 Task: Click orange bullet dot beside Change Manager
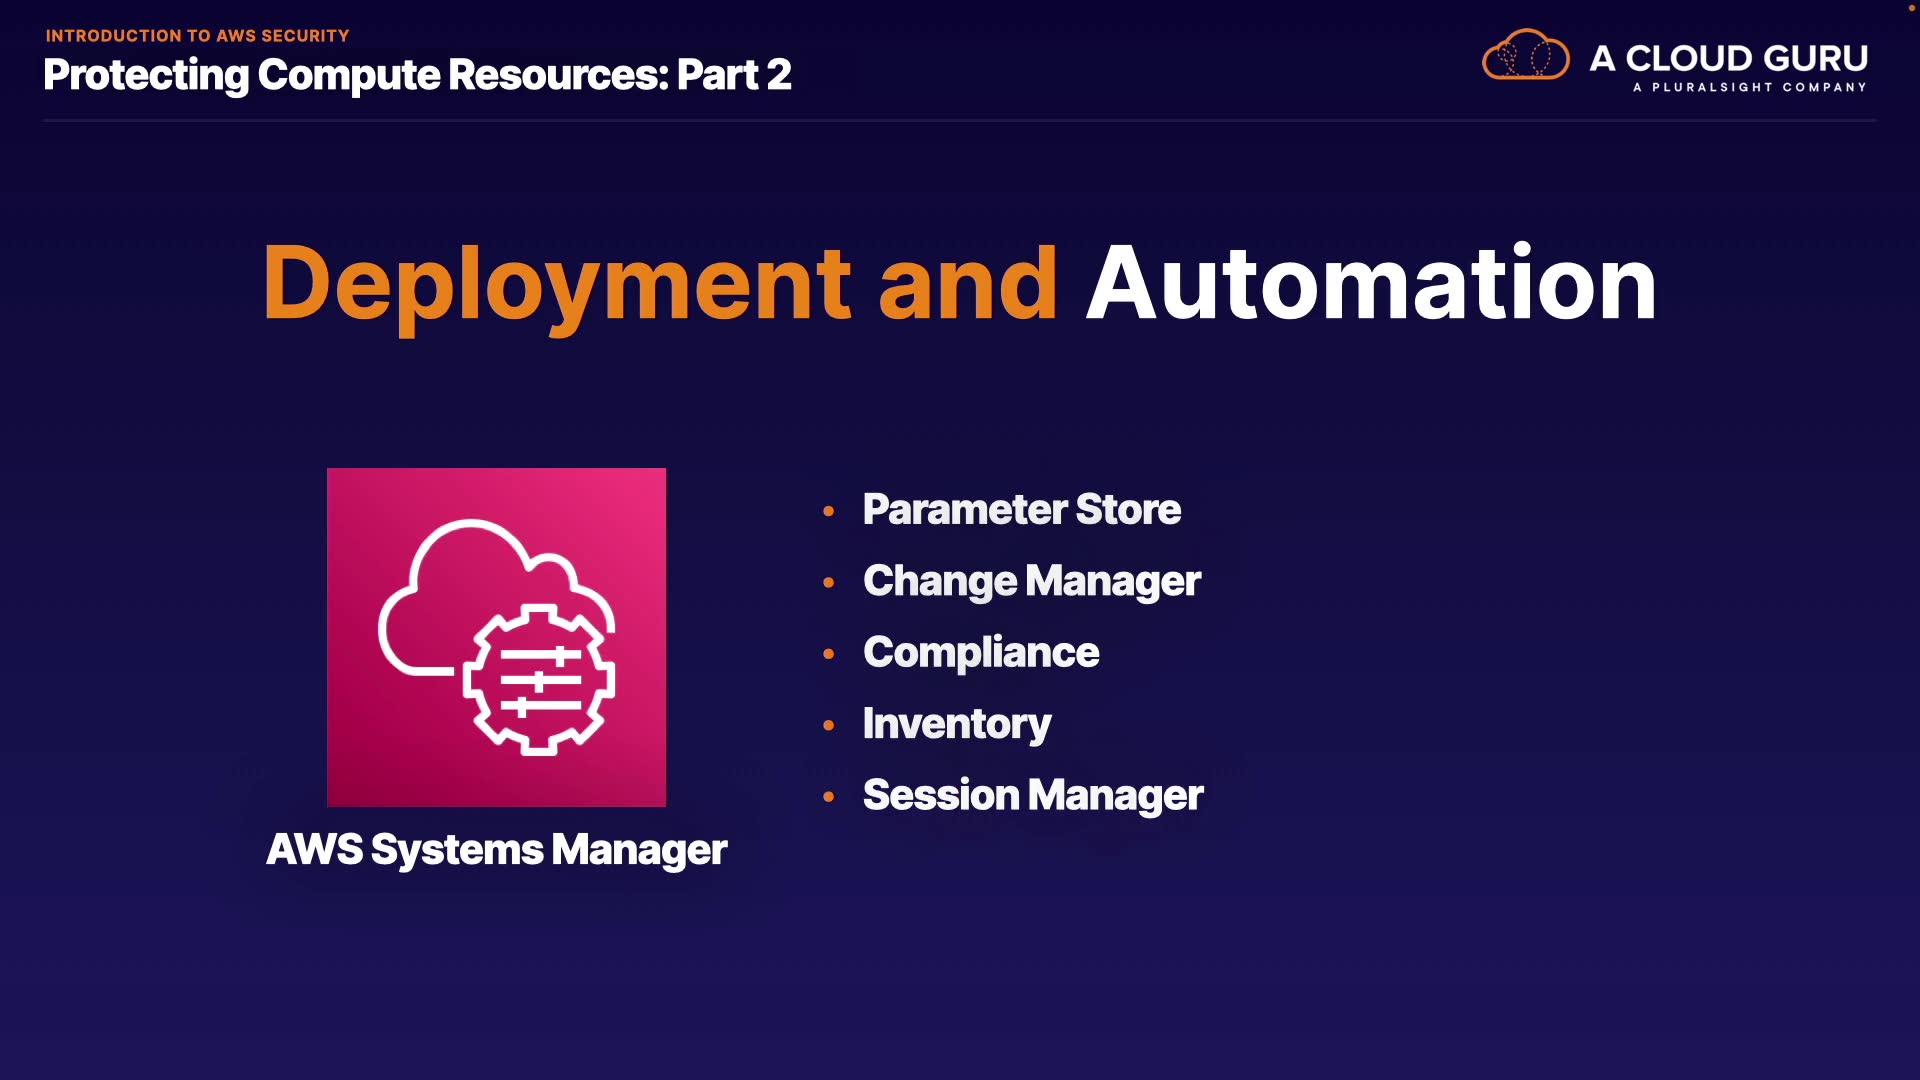click(828, 582)
